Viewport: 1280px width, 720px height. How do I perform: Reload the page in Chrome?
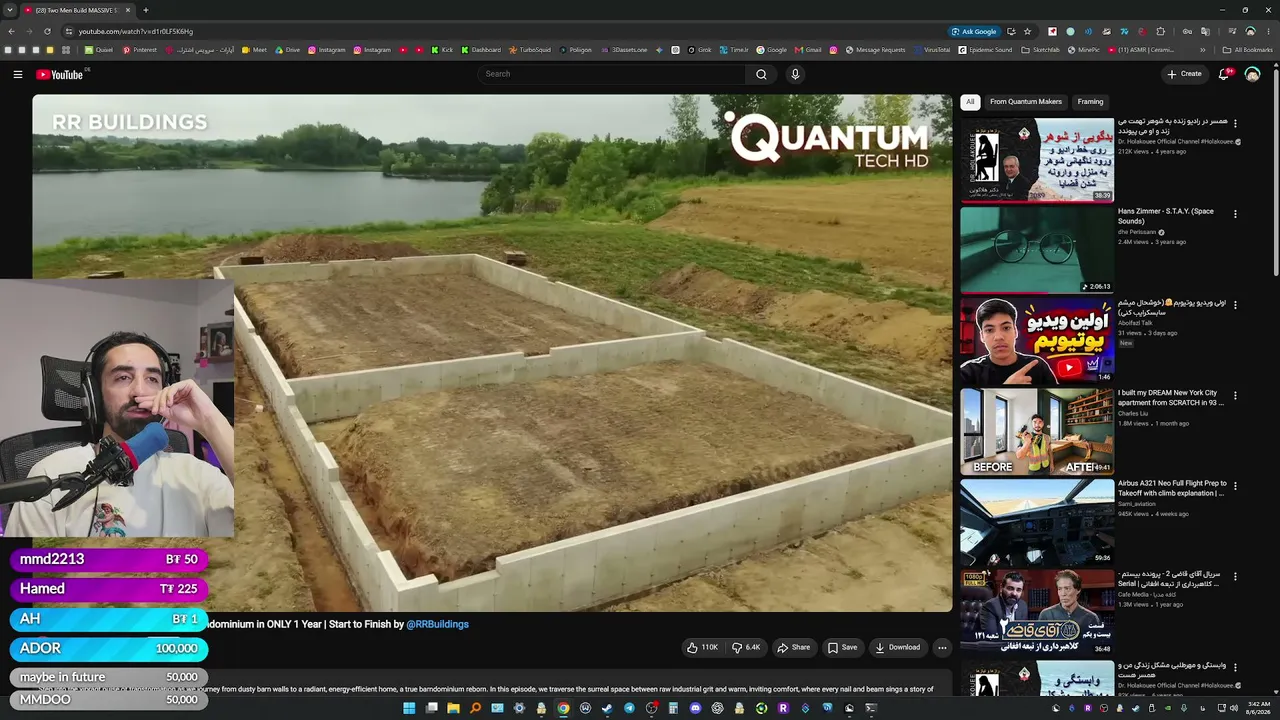click(x=47, y=31)
